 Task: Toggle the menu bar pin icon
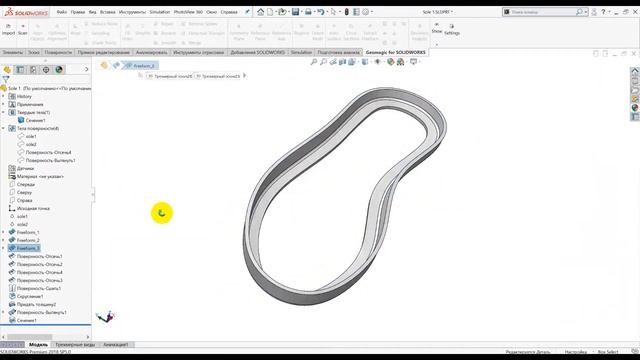(247, 12)
